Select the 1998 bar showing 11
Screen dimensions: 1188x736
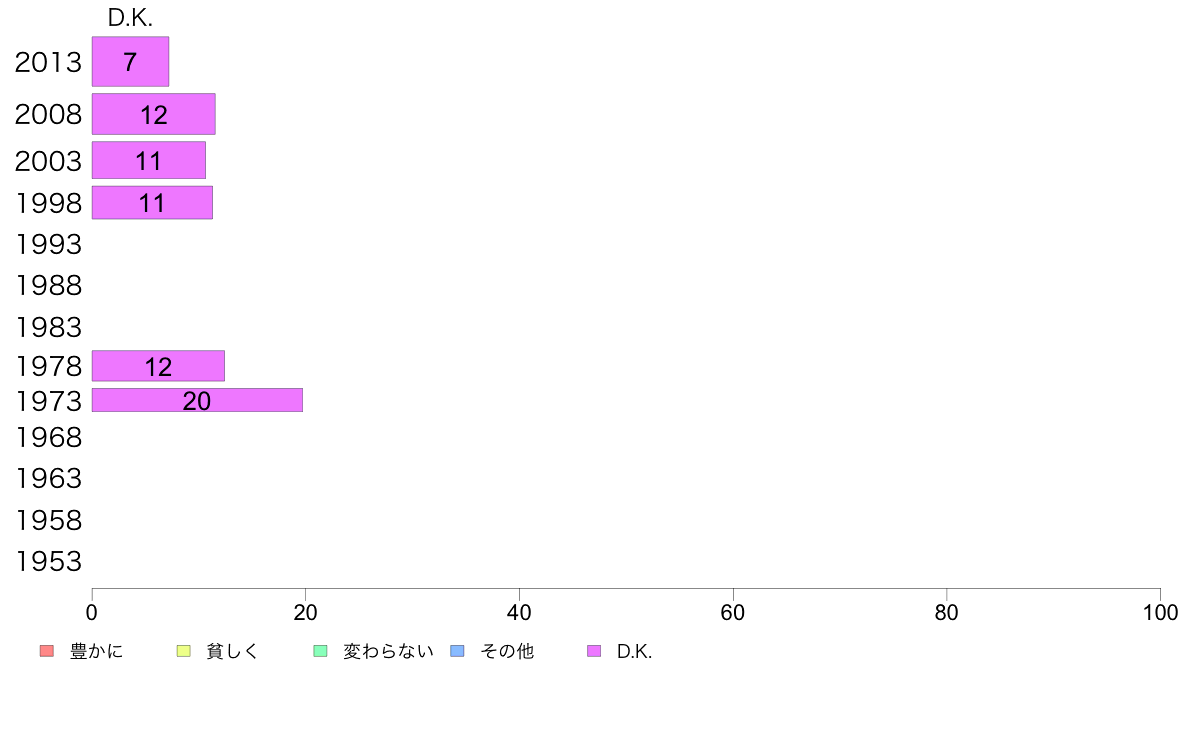(x=152, y=202)
